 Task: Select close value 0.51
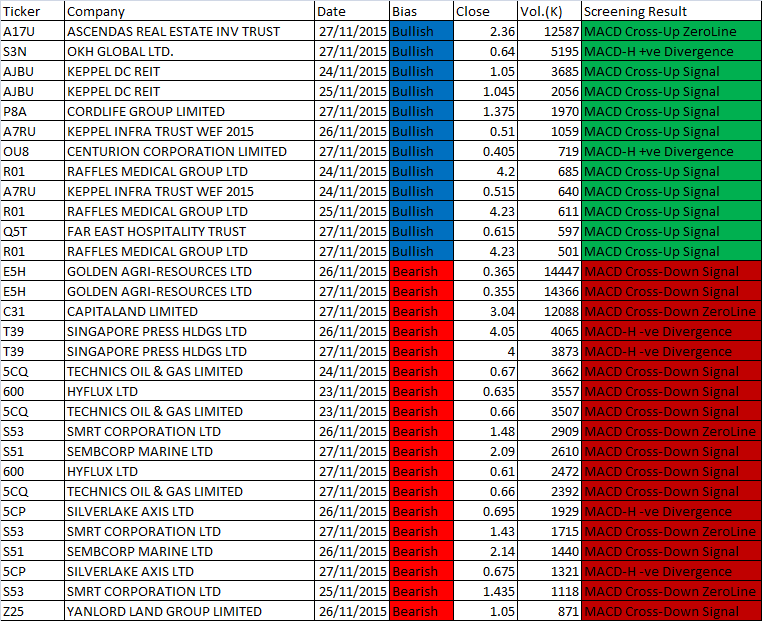click(485, 131)
